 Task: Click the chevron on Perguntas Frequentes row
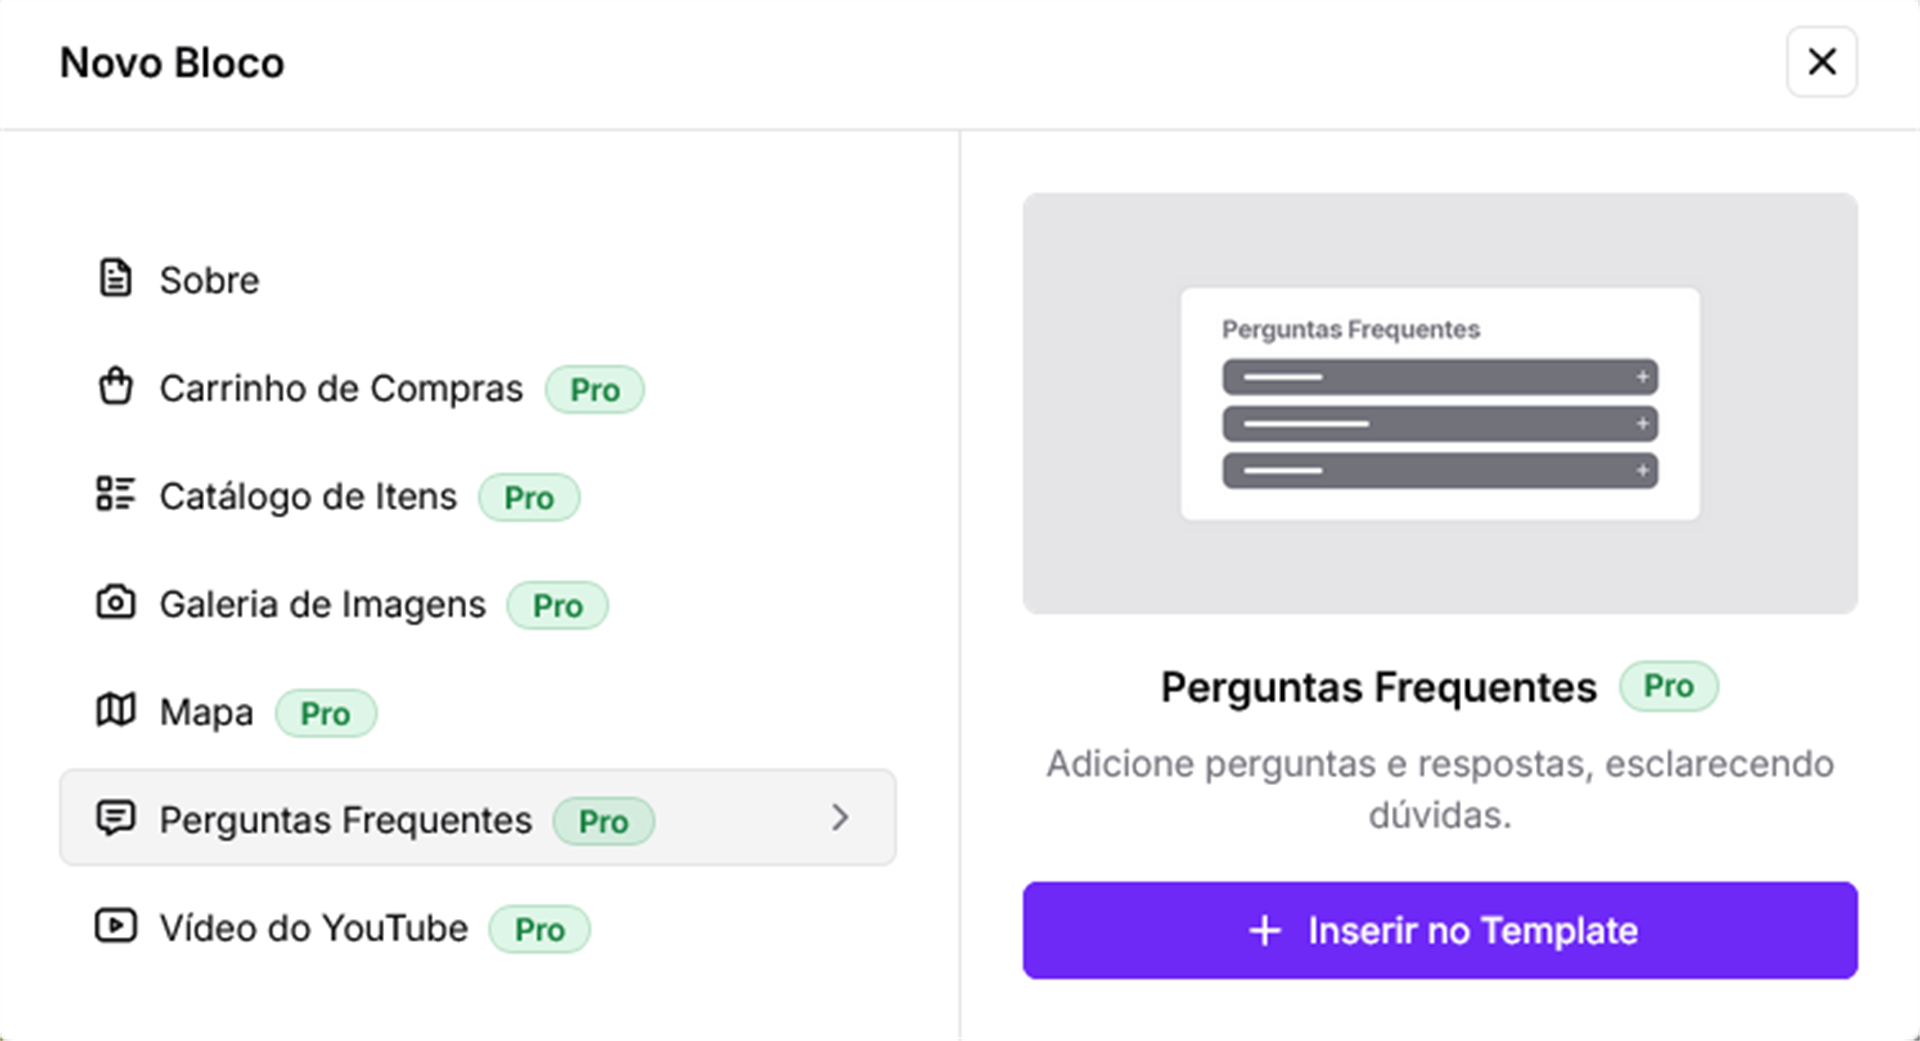pyautogui.click(x=840, y=818)
